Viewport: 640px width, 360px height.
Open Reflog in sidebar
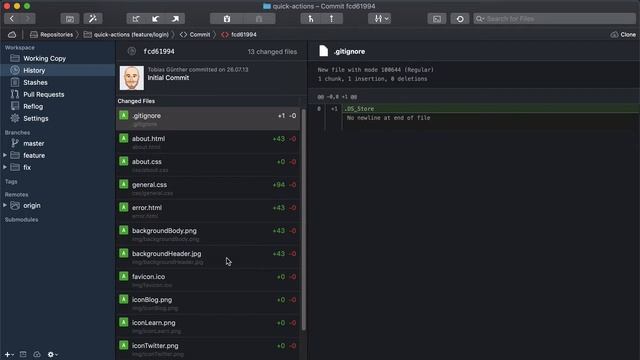58,106
